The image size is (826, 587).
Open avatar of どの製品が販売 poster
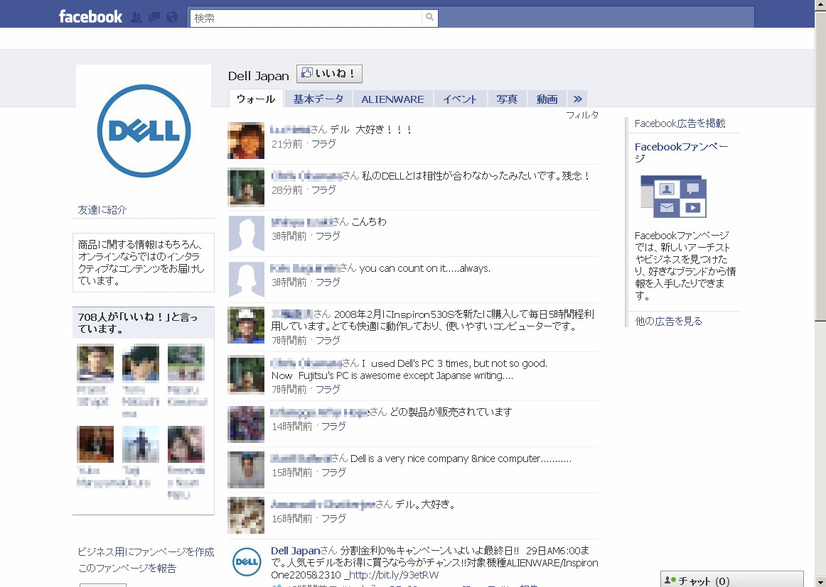click(246, 424)
